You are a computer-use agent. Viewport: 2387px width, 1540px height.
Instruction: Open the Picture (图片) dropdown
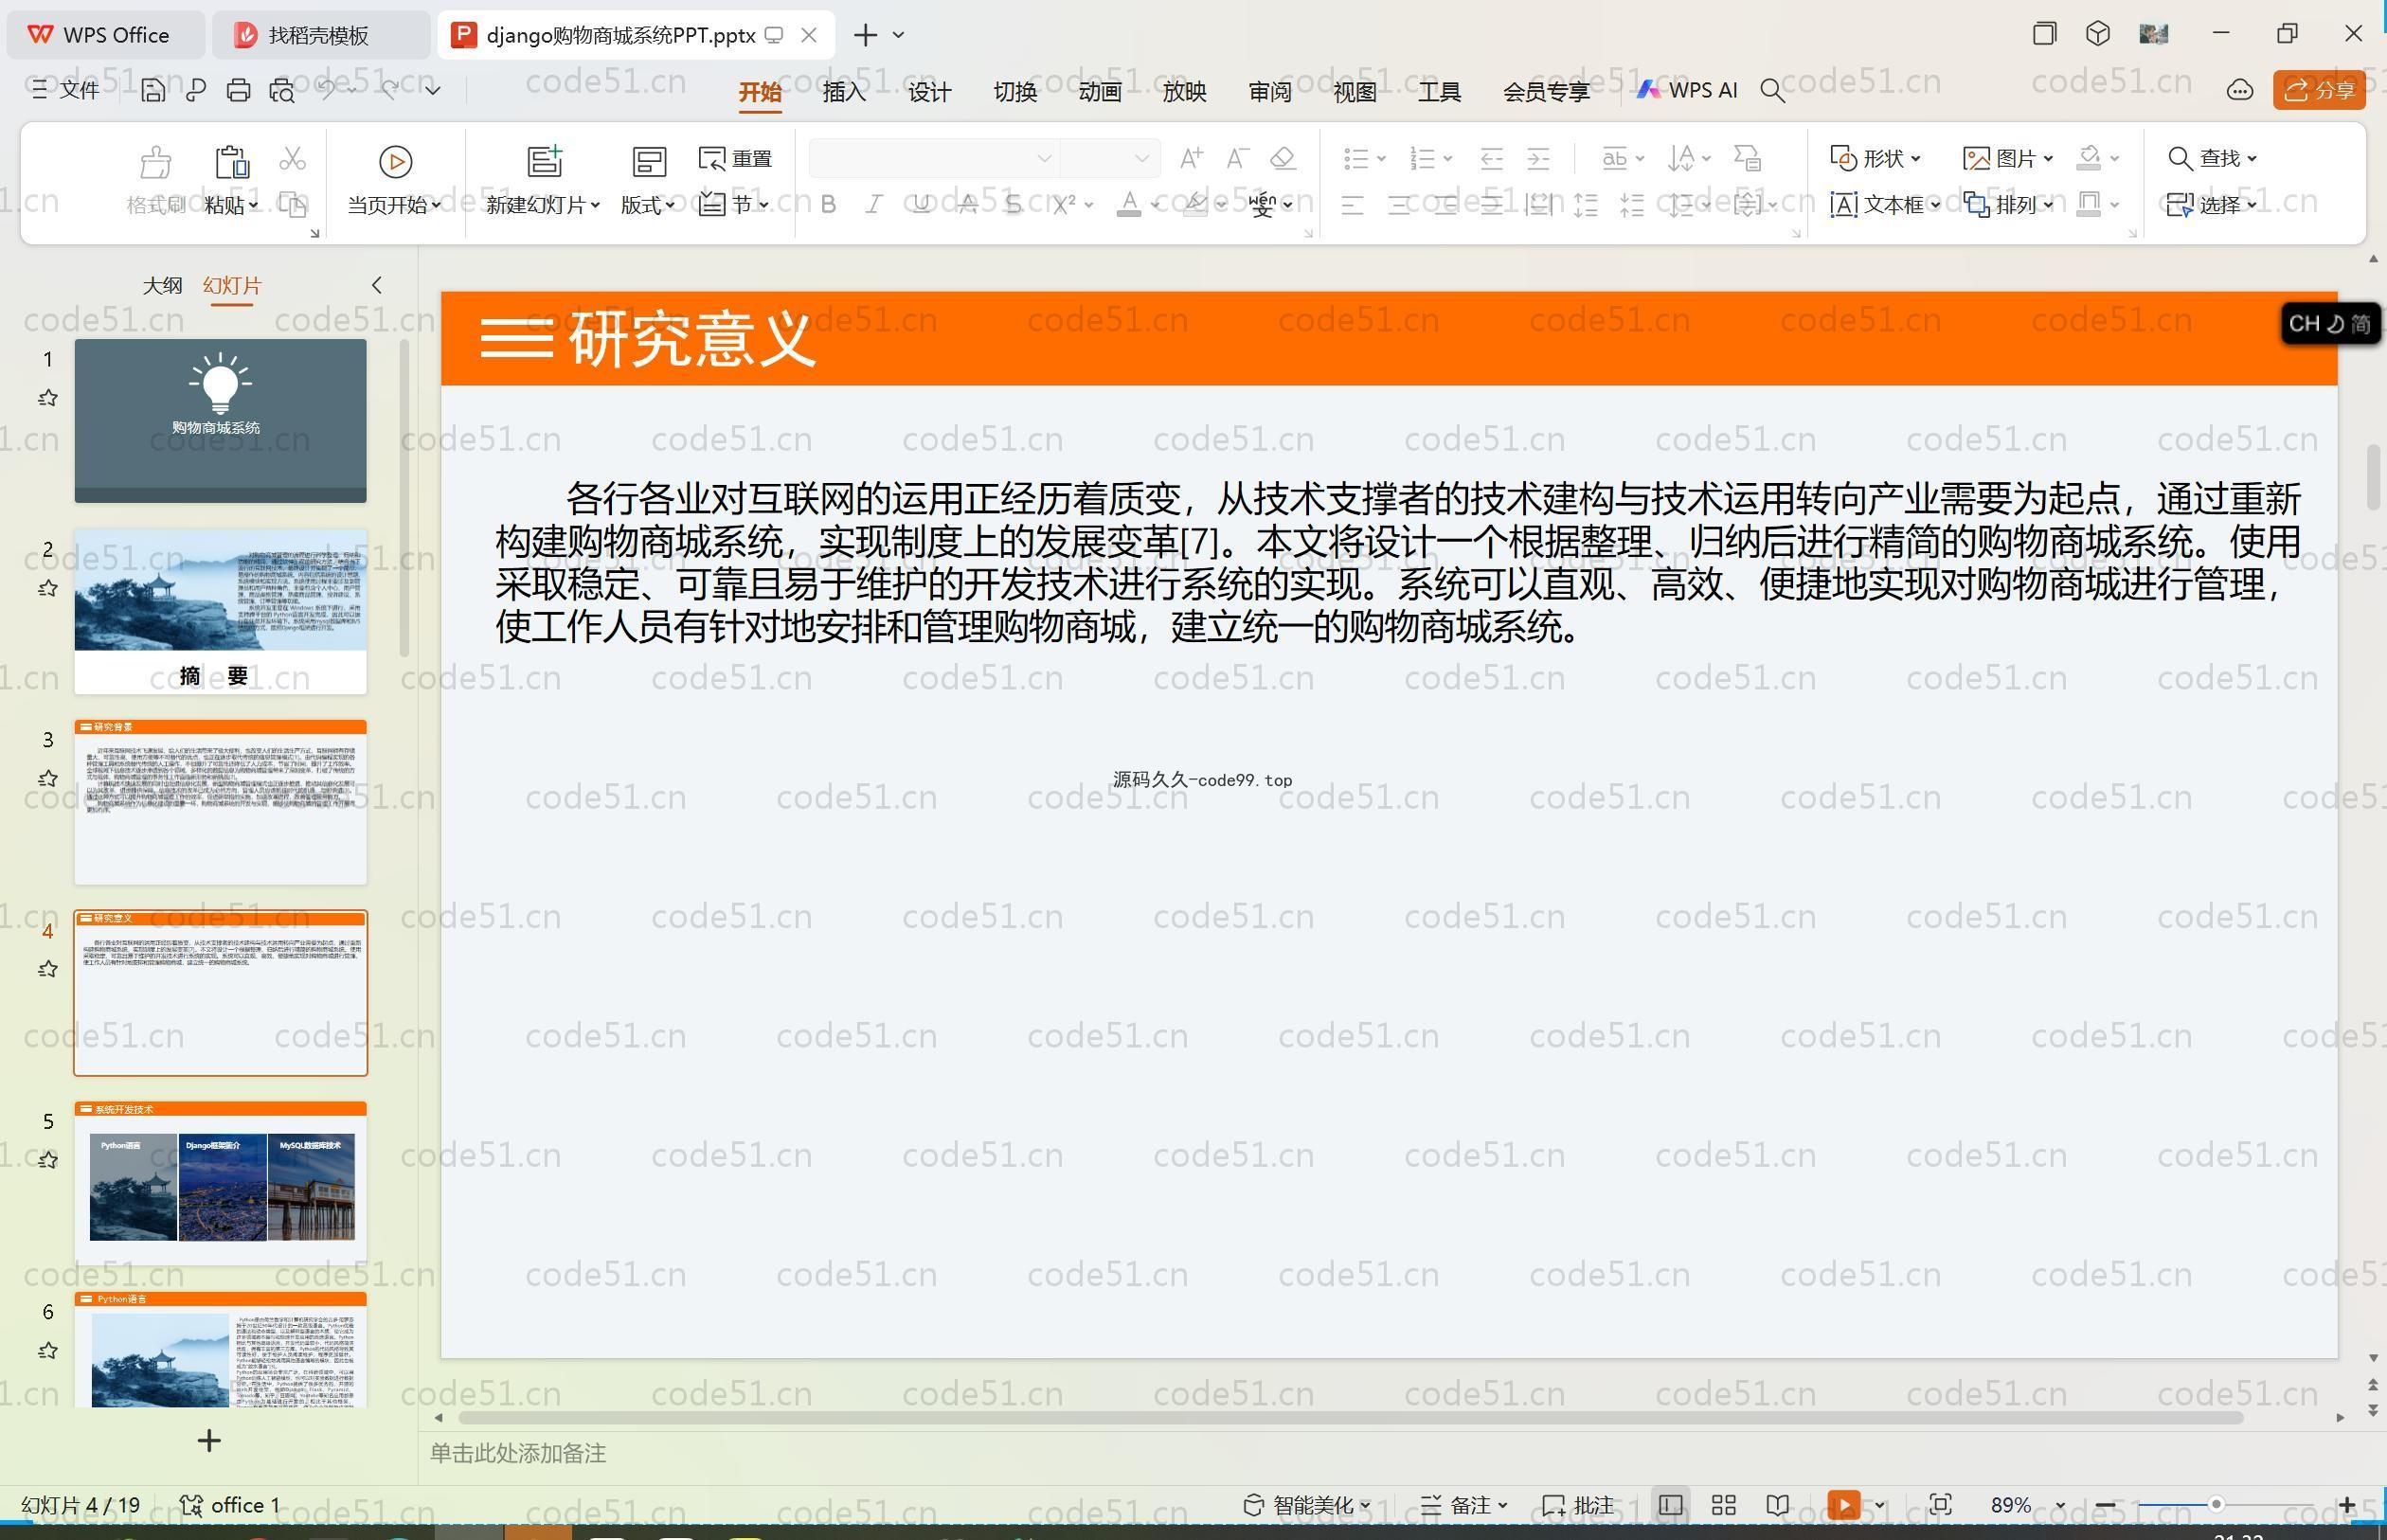click(2008, 158)
